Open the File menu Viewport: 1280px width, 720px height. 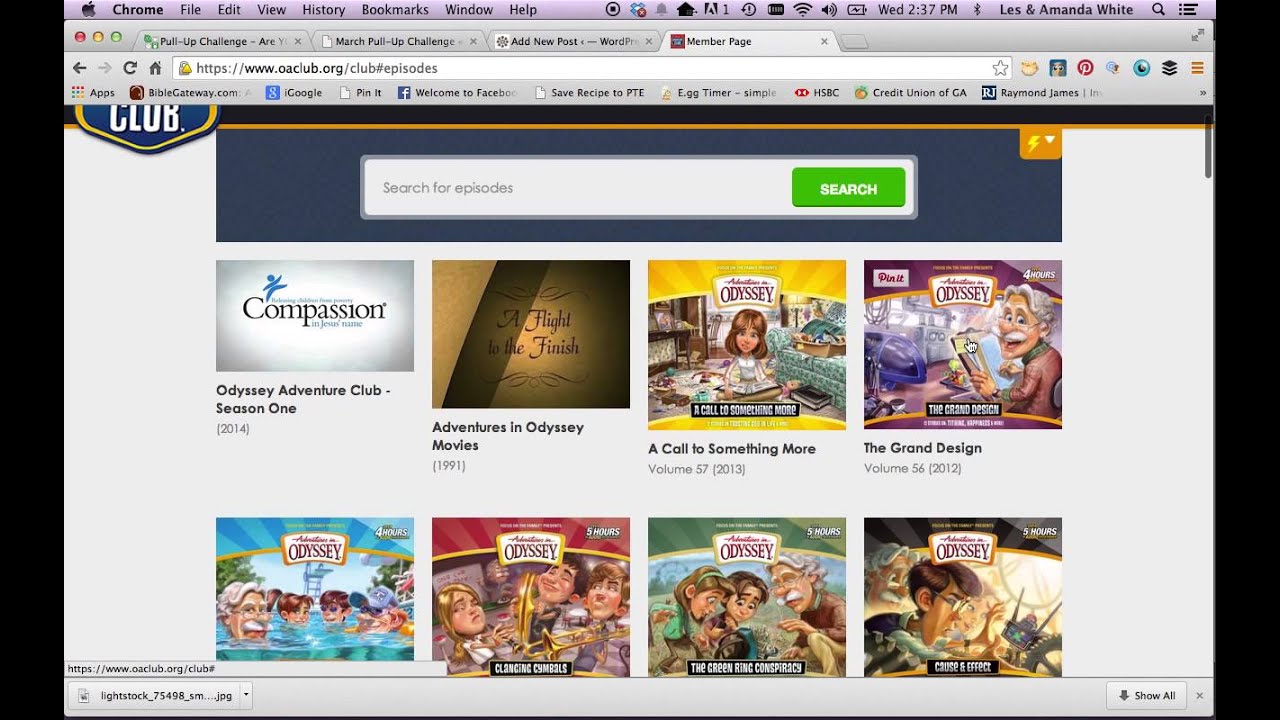190,9
